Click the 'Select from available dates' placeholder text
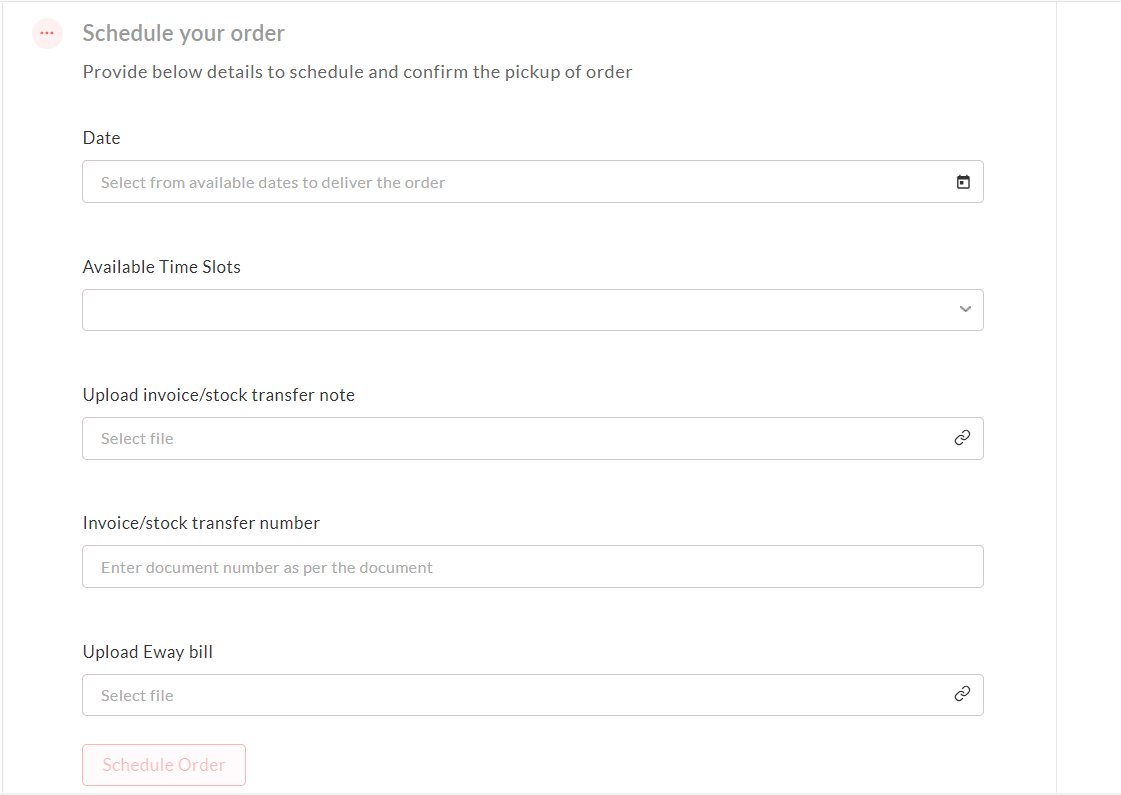Viewport: 1121px width, 795px height. pos(273,183)
